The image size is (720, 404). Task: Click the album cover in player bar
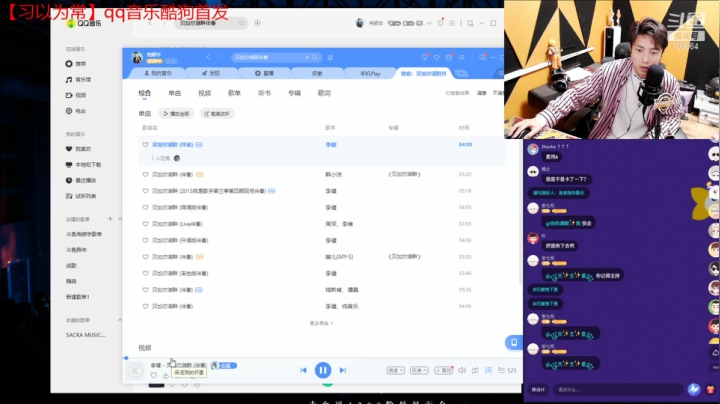click(x=135, y=370)
